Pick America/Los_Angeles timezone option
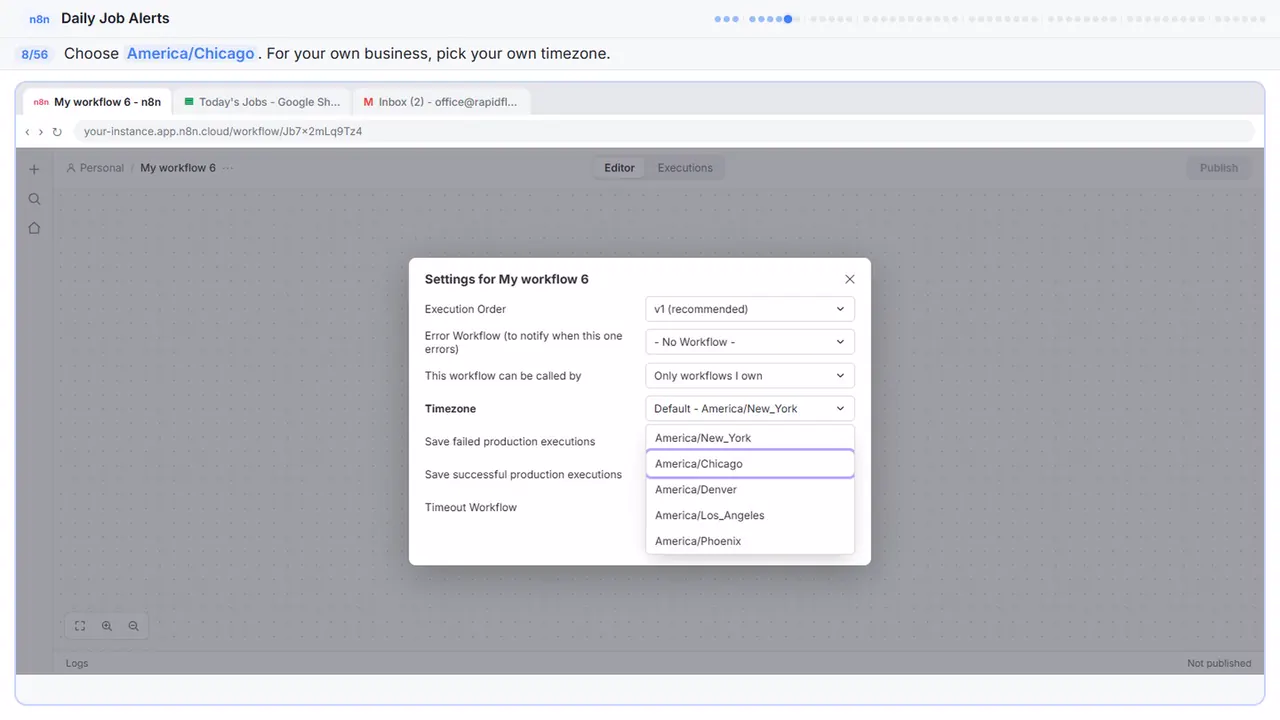The height and width of the screenshot is (720, 1280). pyautogui.click(x=750, y=516)
